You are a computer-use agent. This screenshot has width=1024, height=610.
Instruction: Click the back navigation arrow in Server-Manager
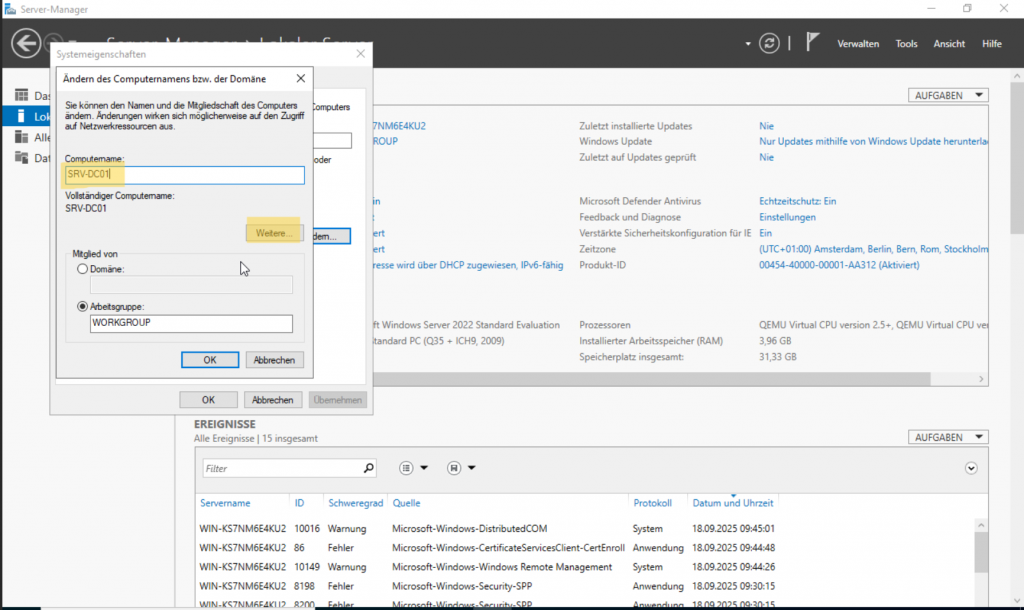[x=26, y=43]
